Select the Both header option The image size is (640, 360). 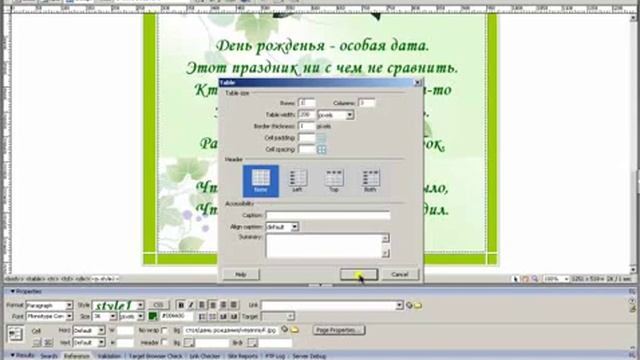pyautogui.click(x=370, y=181)
